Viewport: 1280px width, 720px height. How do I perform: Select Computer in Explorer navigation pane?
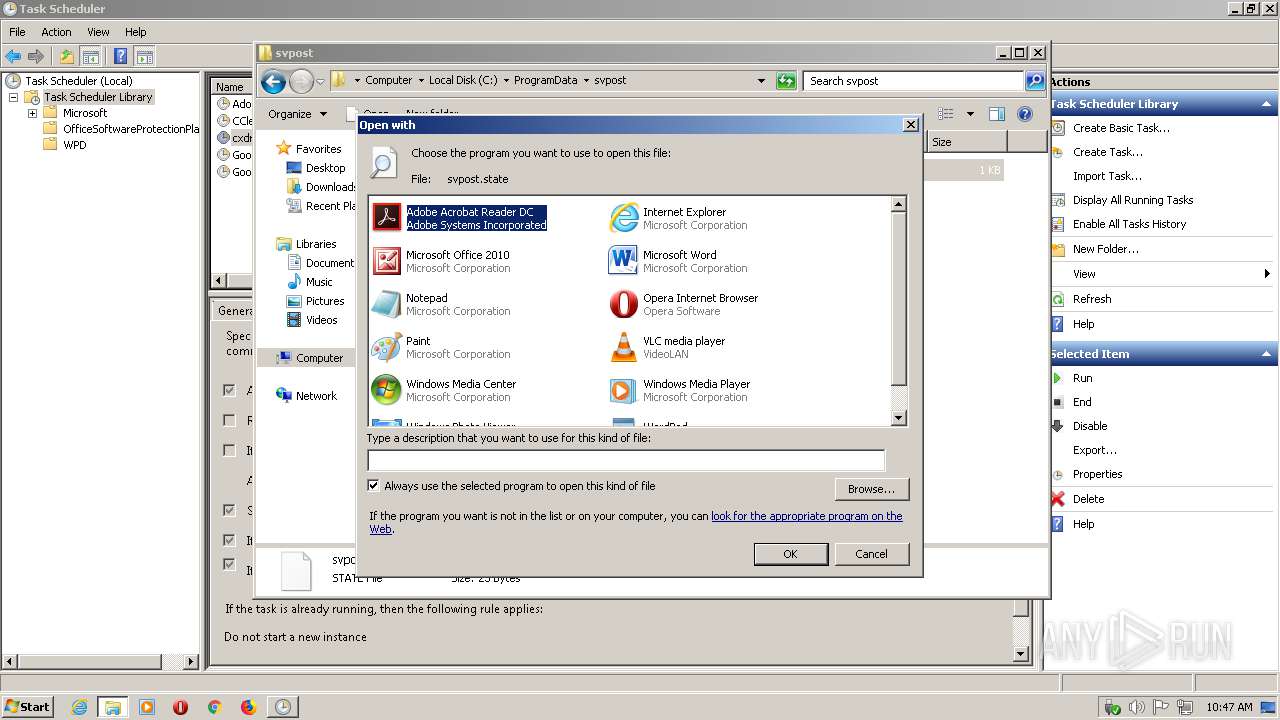pyautogui.click(x=319, y=358)
